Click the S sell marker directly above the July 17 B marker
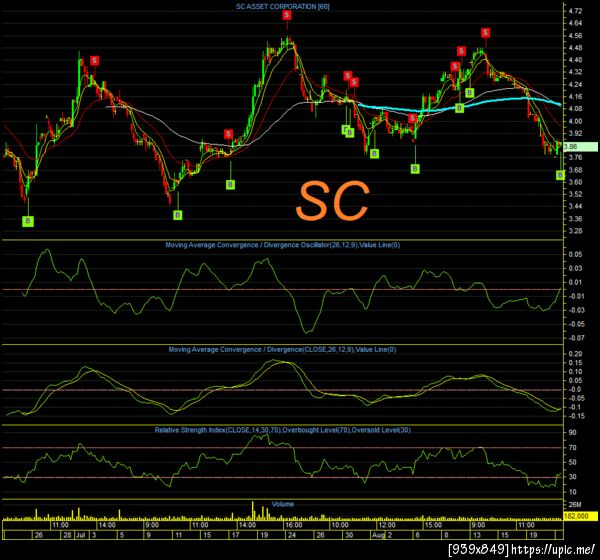 pyautogui.click(x=228, y=134)
